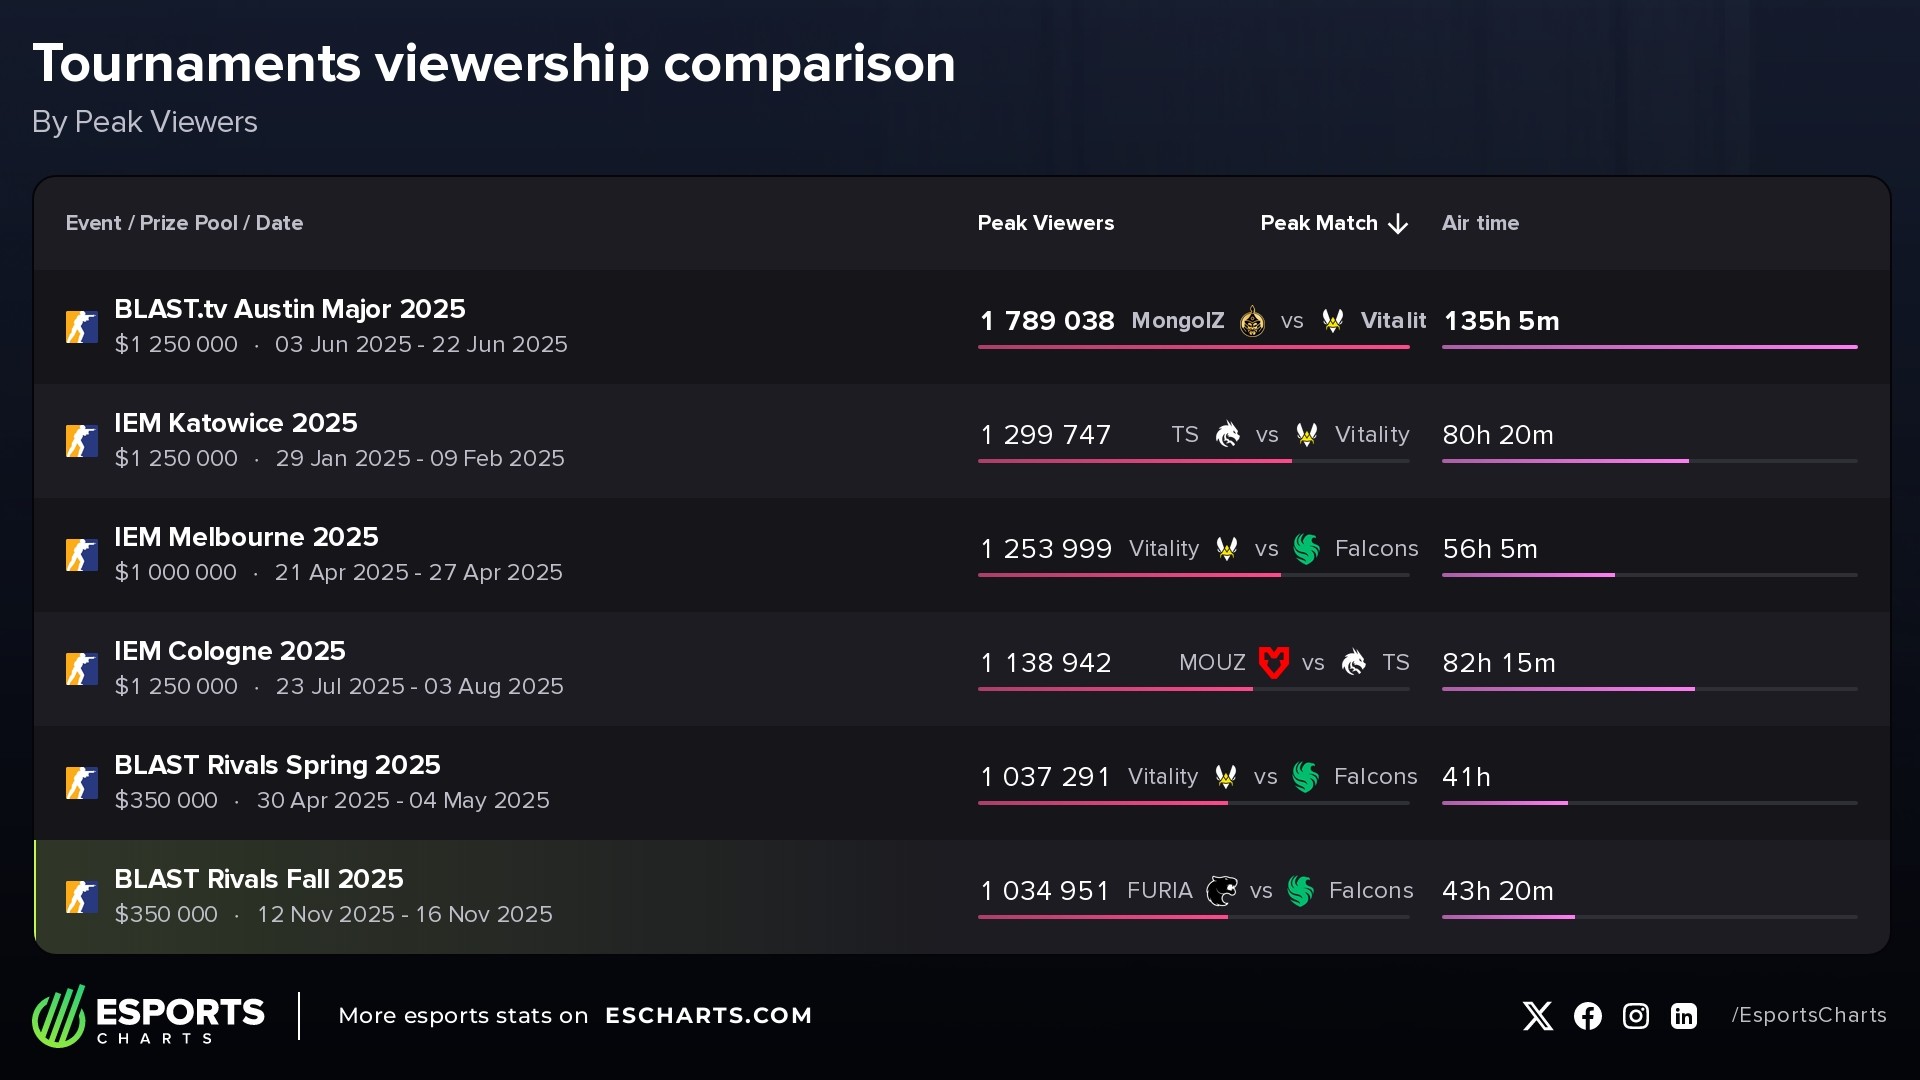The height and width of the screenshot is (1080, 1920).
Task: Open the ESCHARTS.COM link
Action: coord(708,1016)
